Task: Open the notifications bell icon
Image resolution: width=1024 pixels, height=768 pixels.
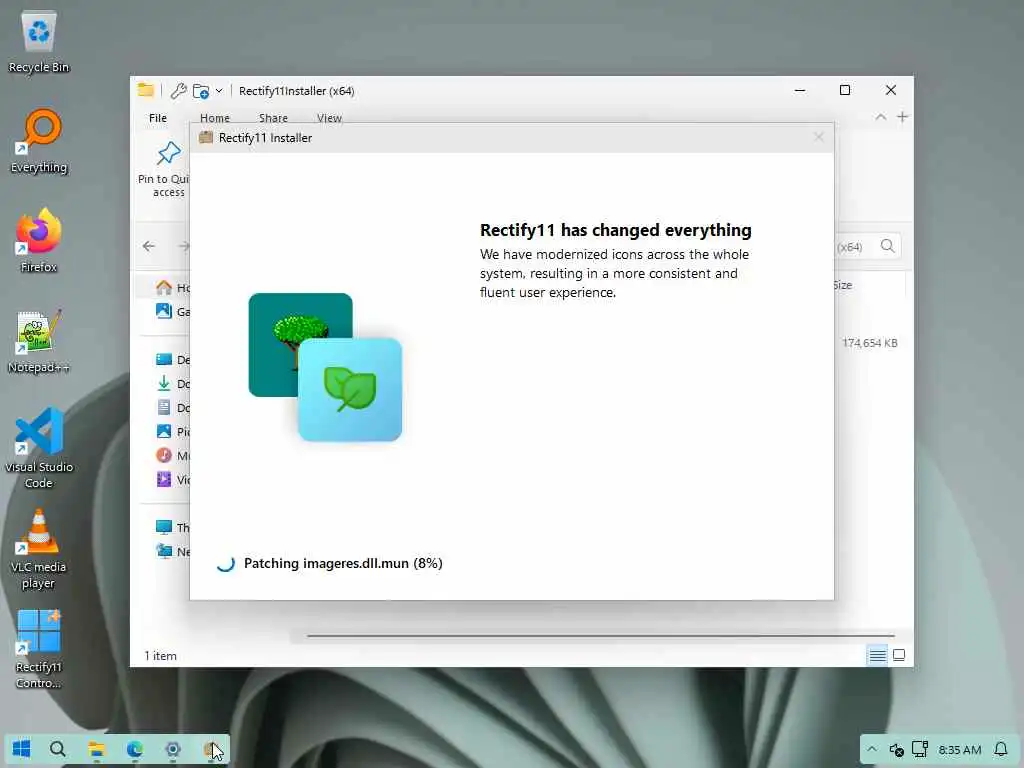Action: 1000,749
